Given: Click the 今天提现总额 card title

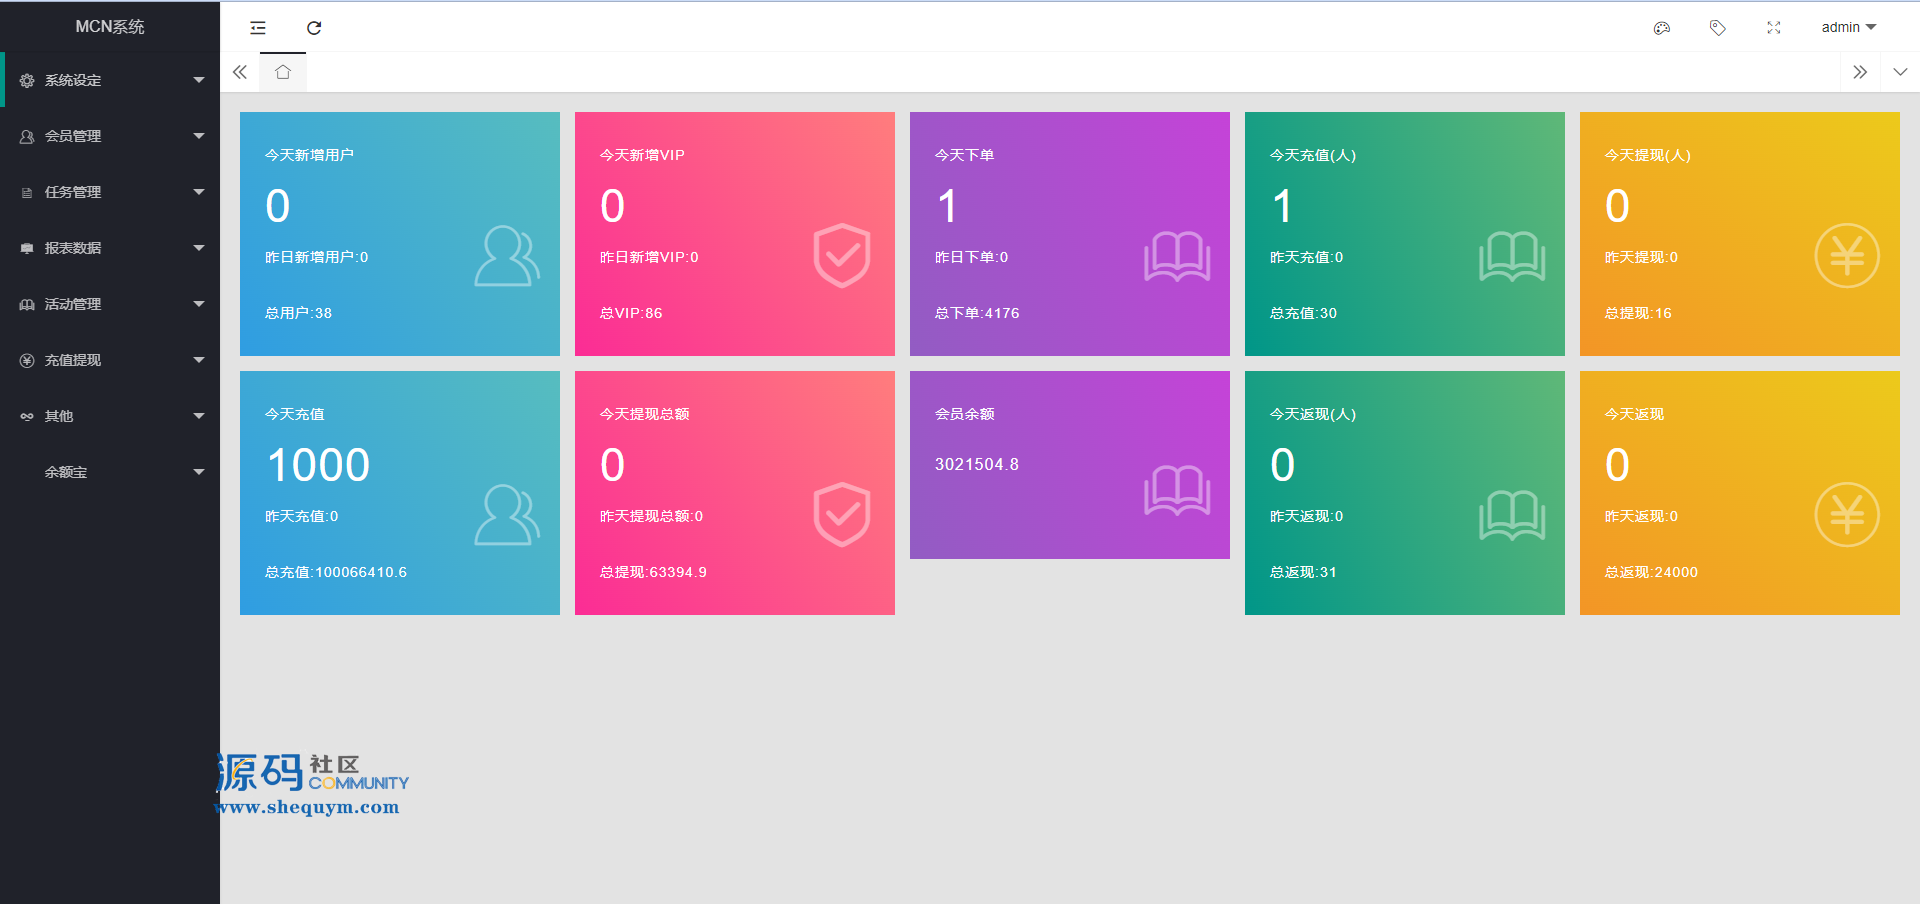Looking at the screenshot, I should pos(644,414).
